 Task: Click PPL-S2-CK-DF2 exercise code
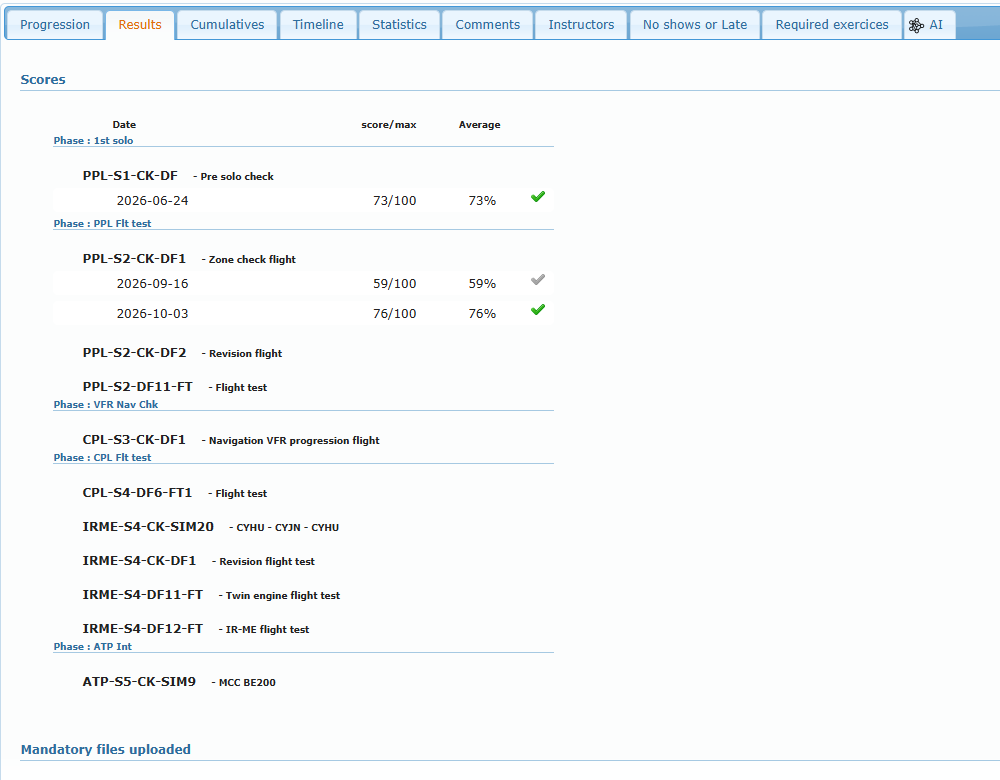pos(134,353)
